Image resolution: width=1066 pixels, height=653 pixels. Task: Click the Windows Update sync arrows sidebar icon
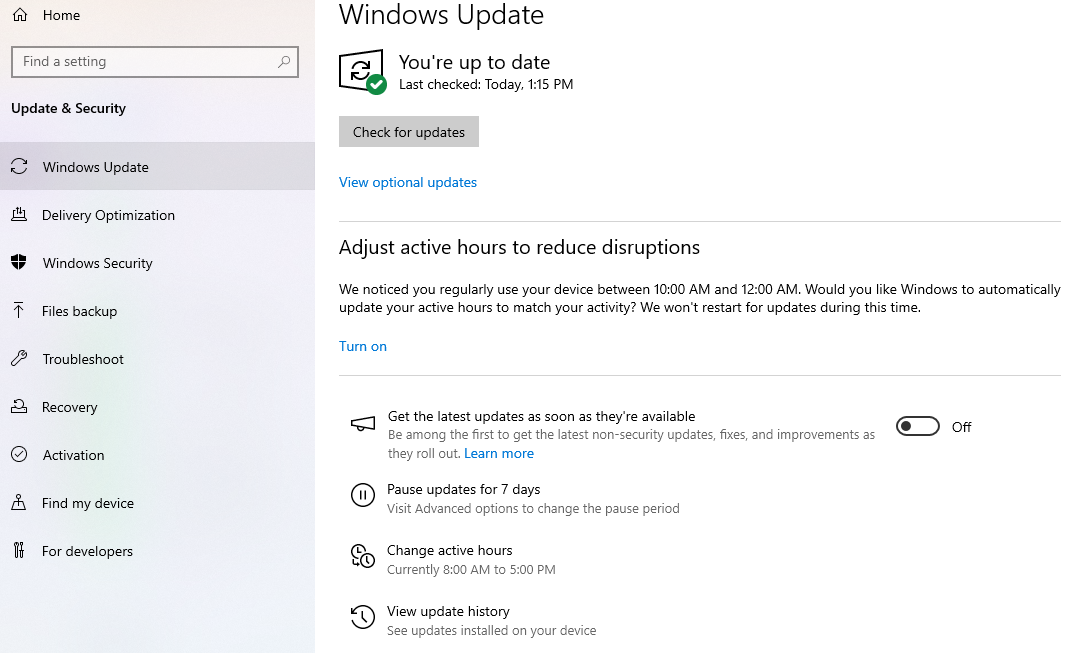tap(19, 166)
